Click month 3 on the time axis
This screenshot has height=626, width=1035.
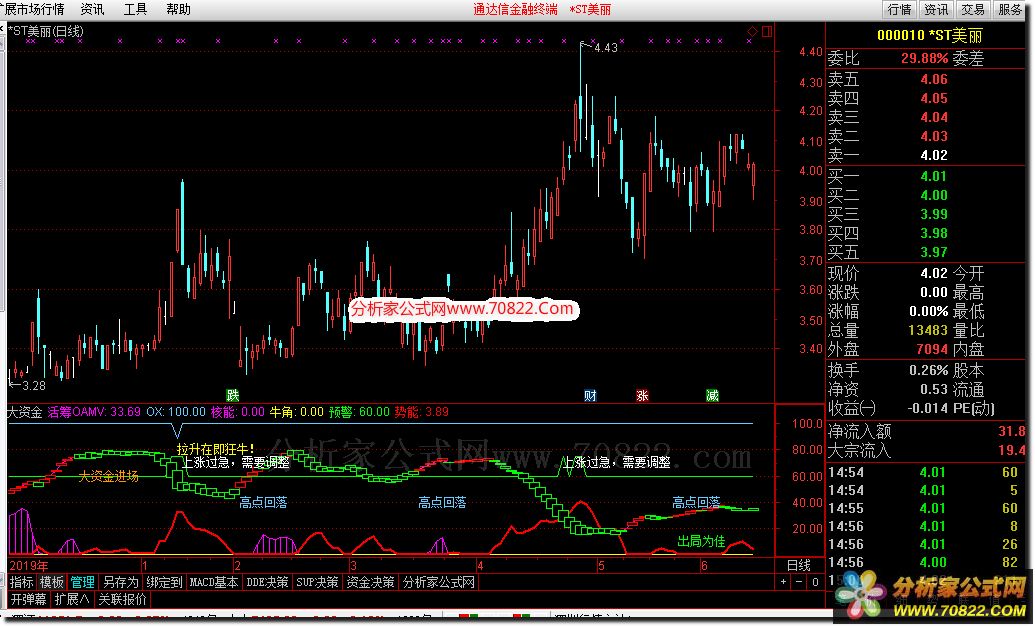tap(354, 566)
